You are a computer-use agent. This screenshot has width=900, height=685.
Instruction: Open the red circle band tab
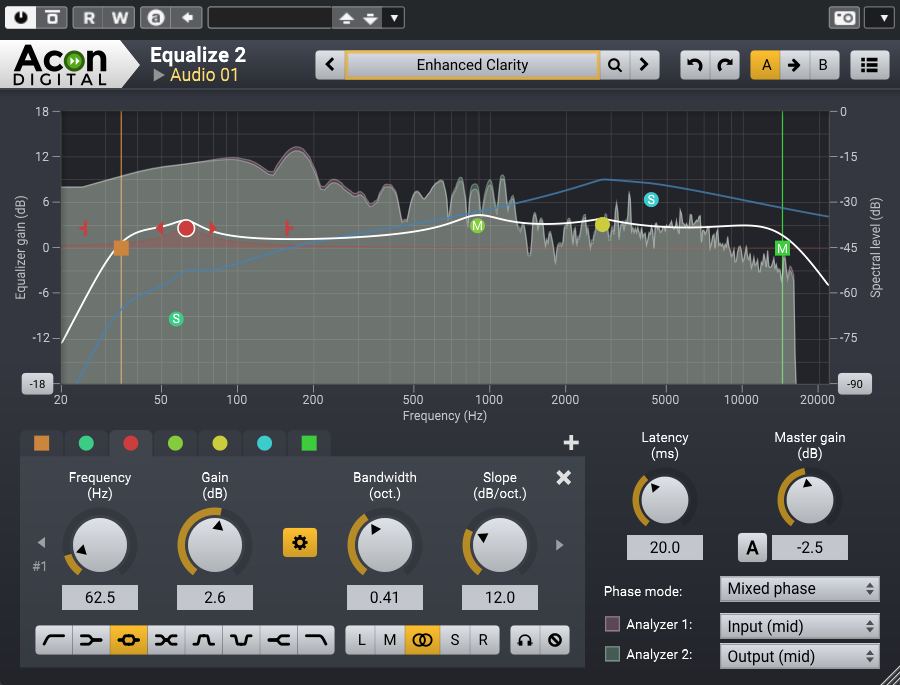pyautogui.click(x=131, y=443)
